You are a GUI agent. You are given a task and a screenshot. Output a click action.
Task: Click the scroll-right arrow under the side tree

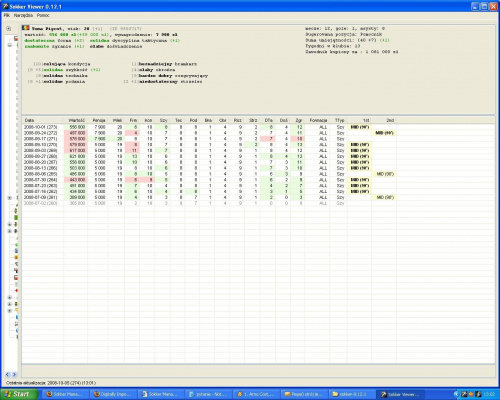tap(14, 375)
